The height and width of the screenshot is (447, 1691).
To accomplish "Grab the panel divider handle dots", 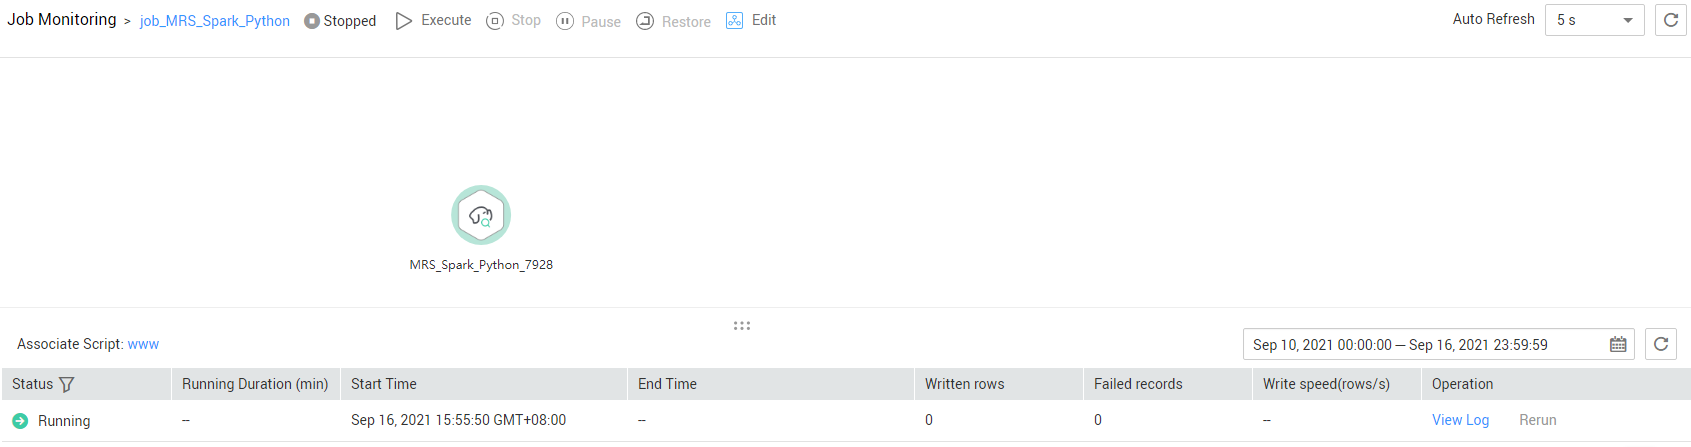I will pos(742,326).
